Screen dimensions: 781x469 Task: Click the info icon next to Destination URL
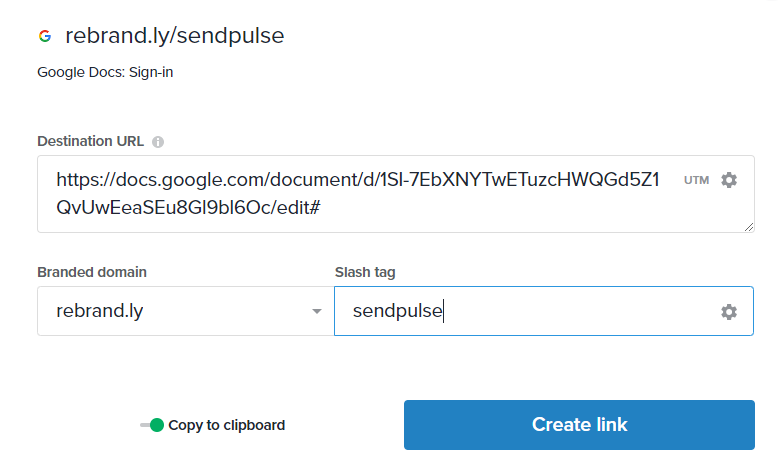(x=158, y=142)
